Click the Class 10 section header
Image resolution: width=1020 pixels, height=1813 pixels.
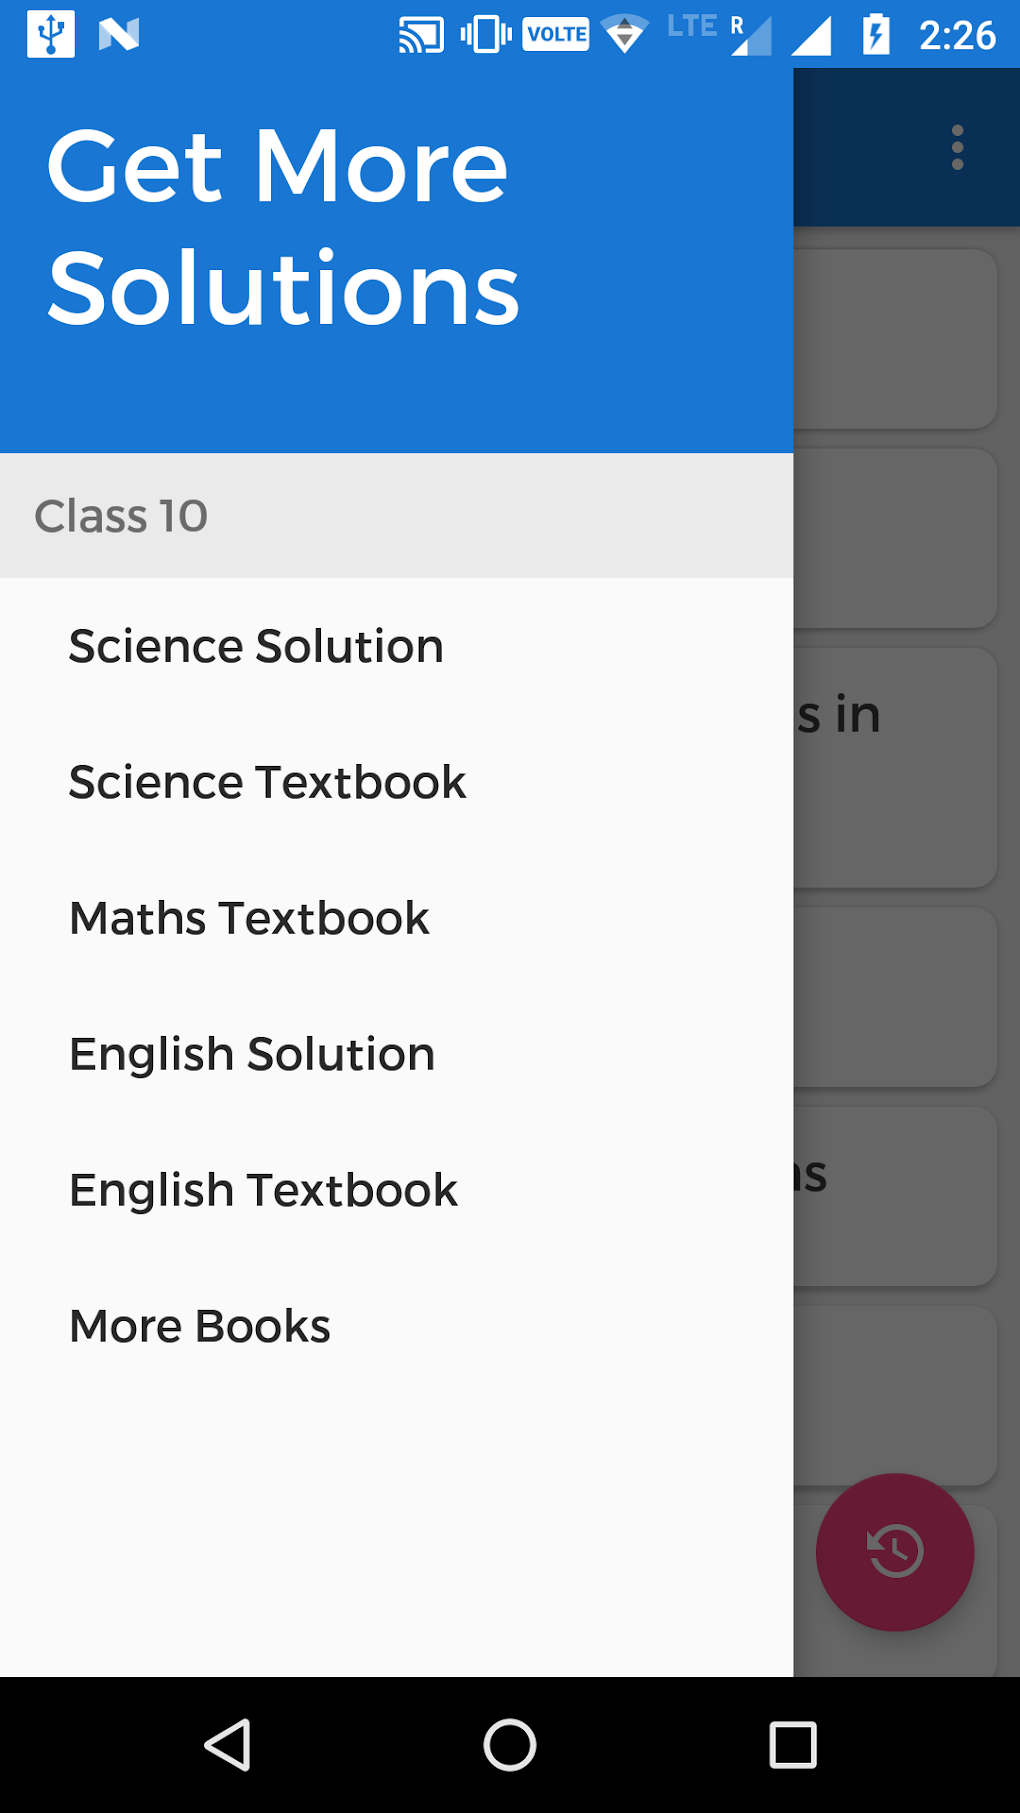121,516
